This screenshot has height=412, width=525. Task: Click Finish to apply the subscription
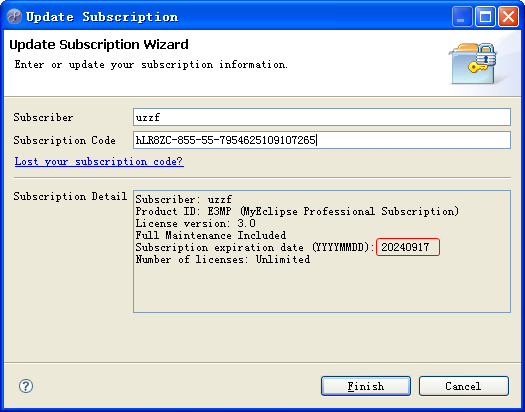(x=366, y=386)
